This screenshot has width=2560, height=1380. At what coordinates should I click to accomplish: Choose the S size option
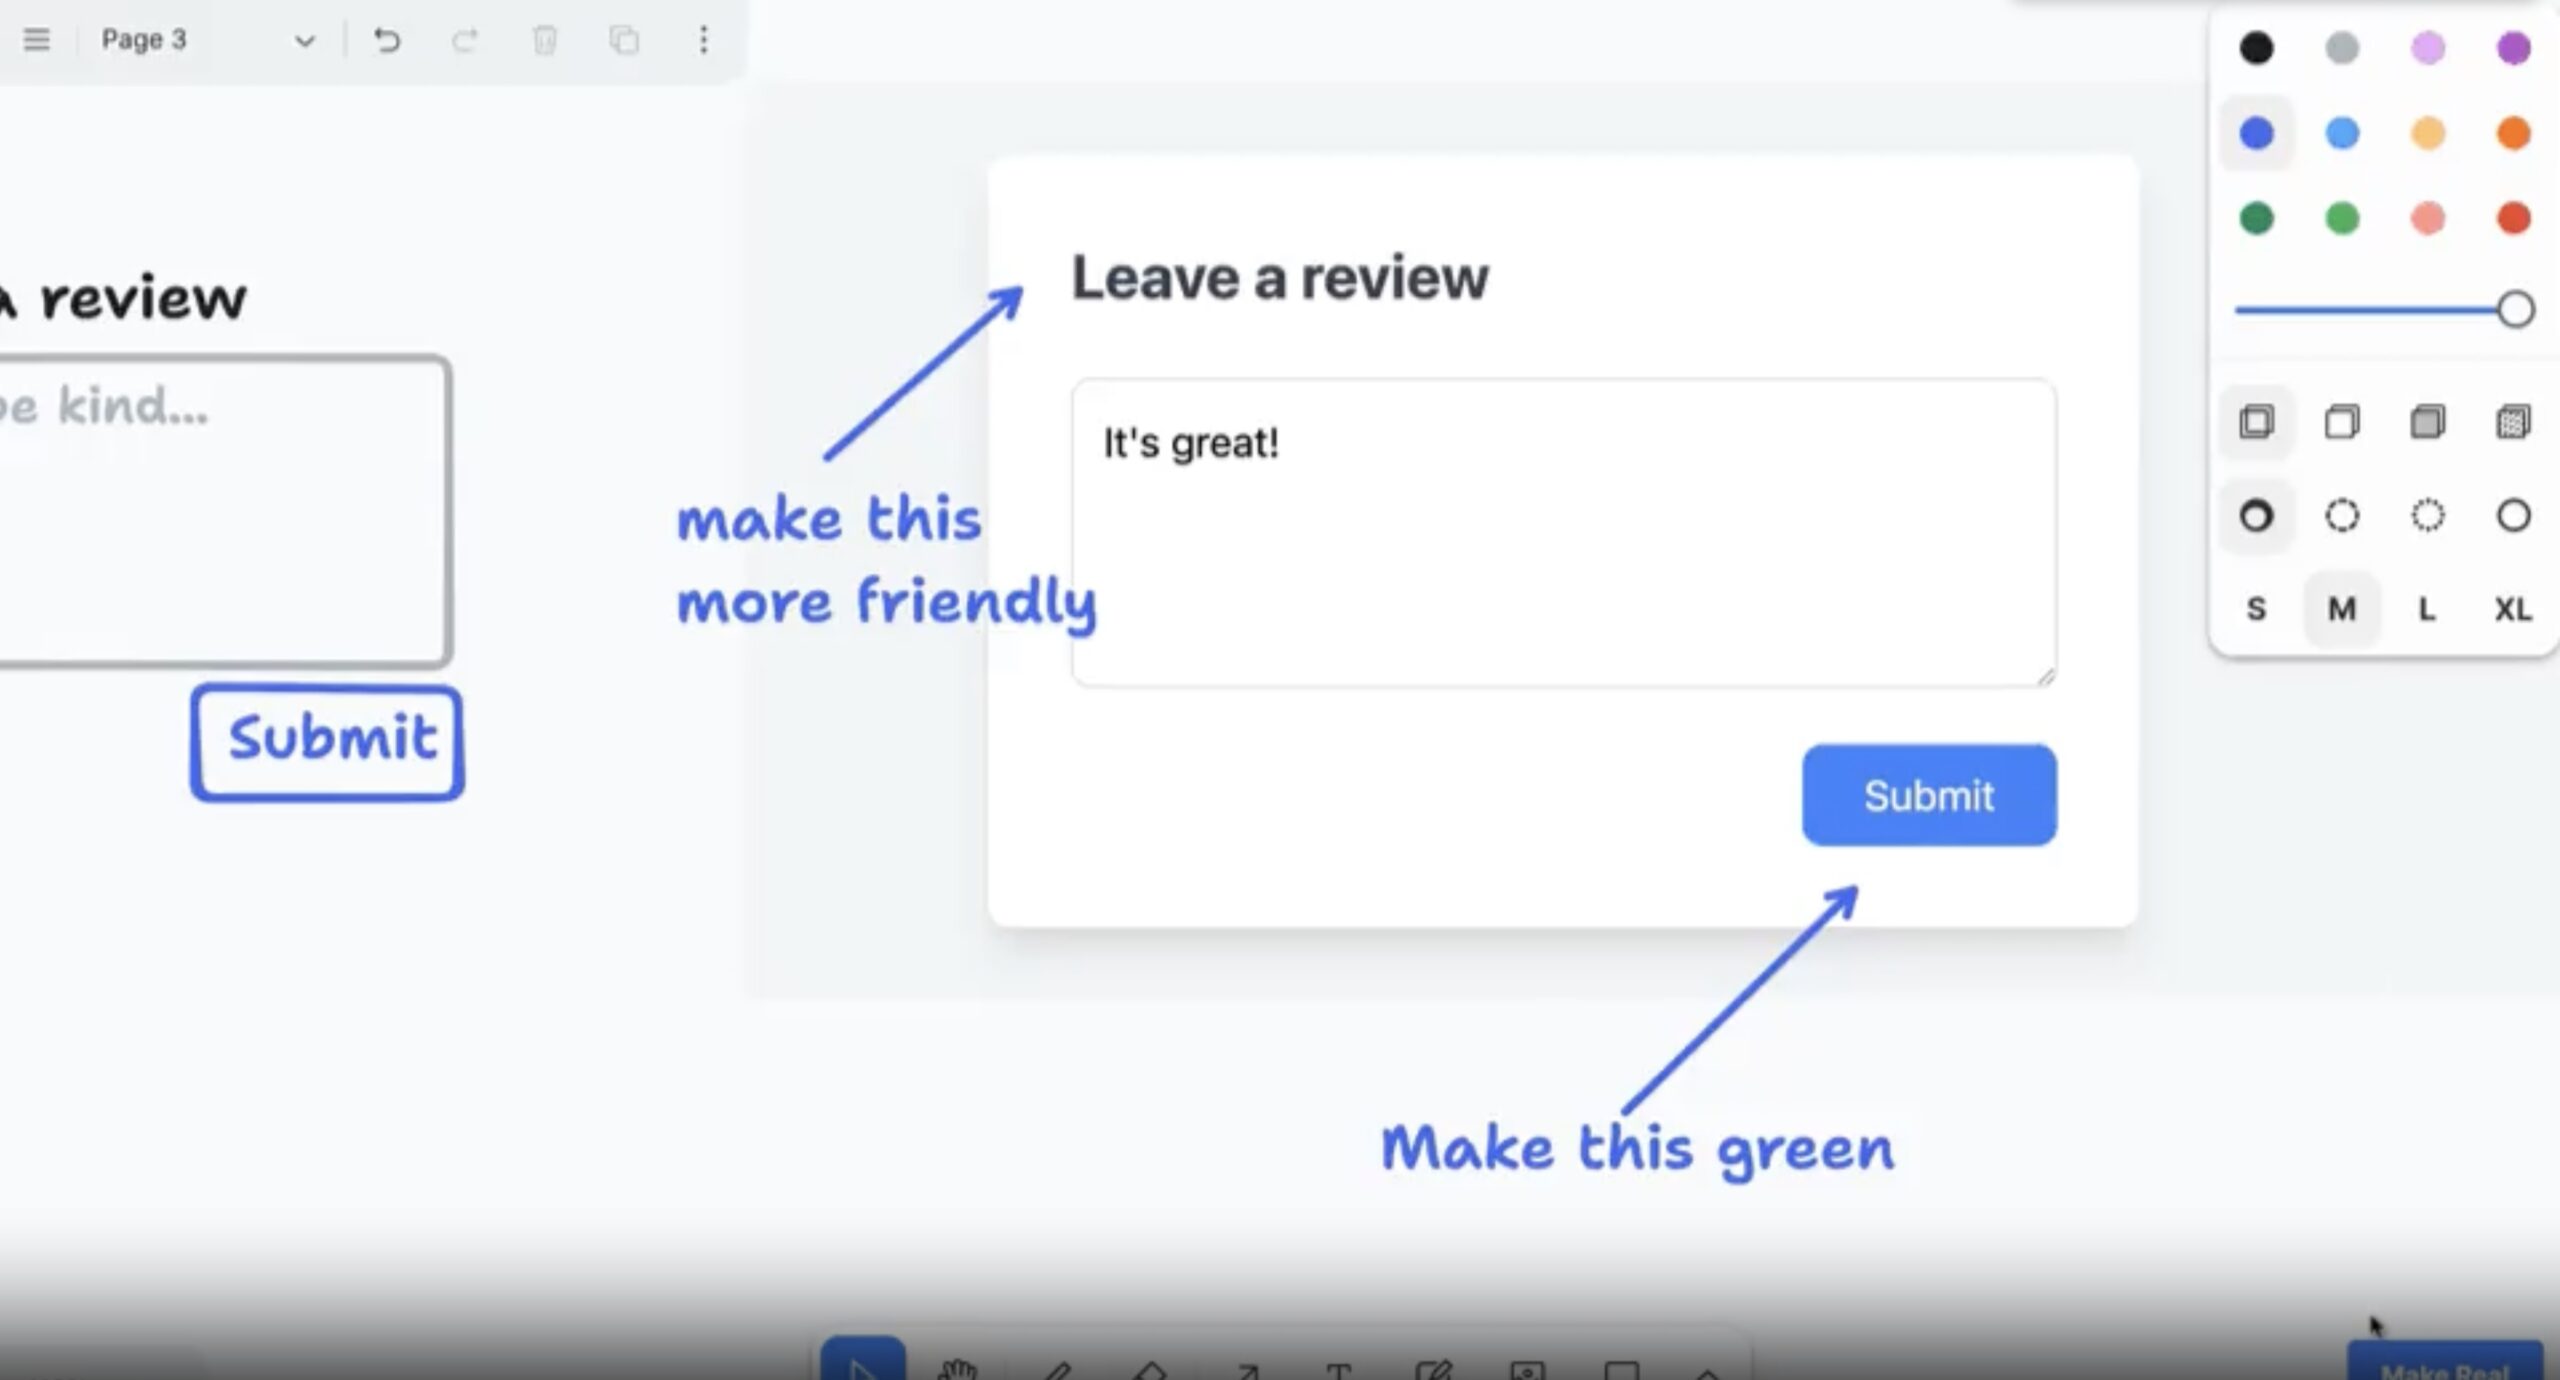2256,609
